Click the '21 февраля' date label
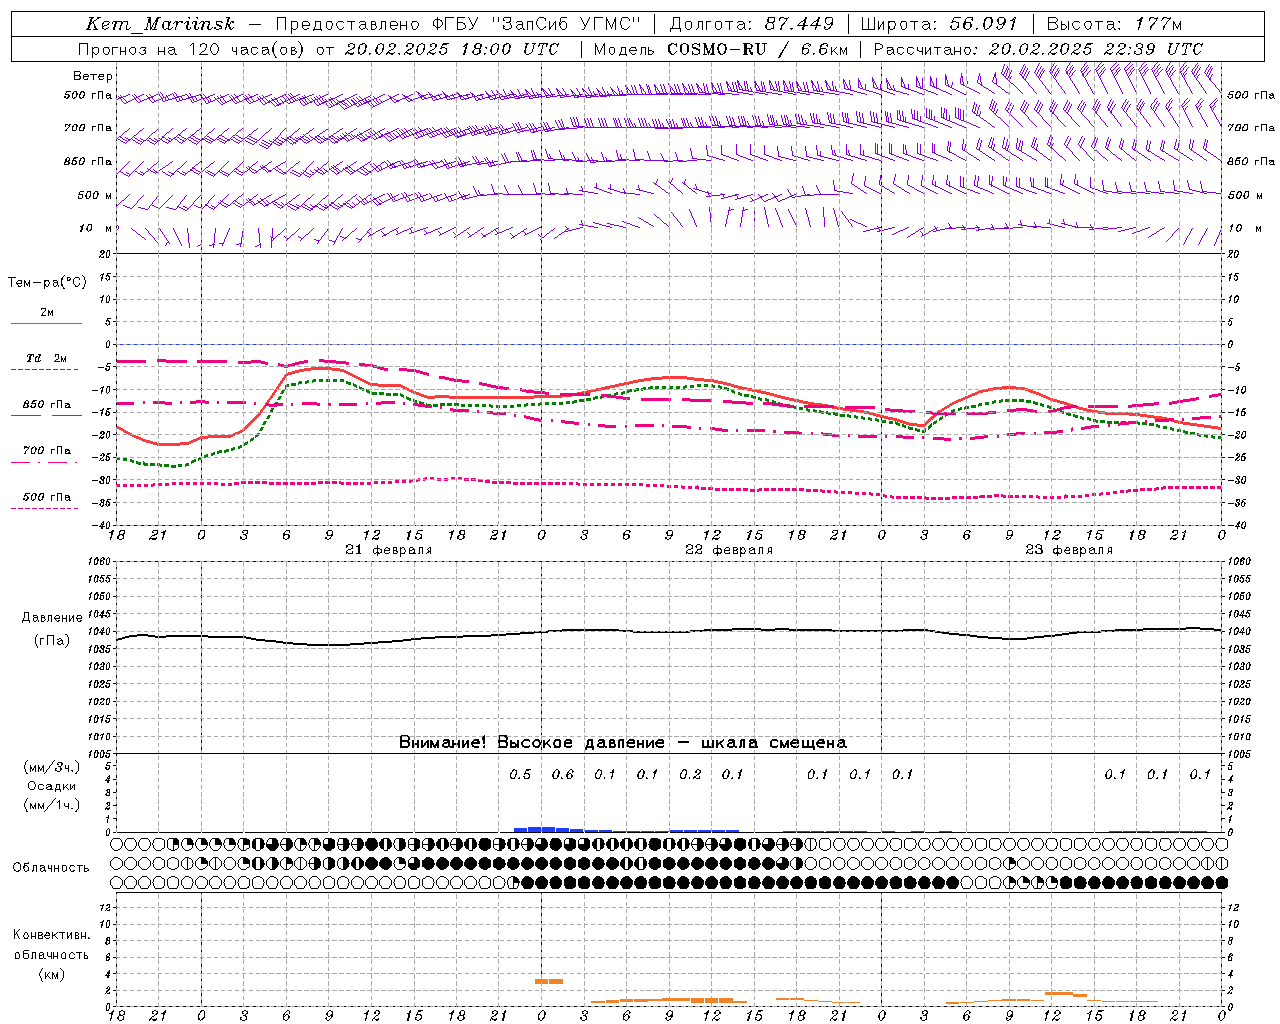This screenshot has height=1024, width=1280. tap(389, 550)
